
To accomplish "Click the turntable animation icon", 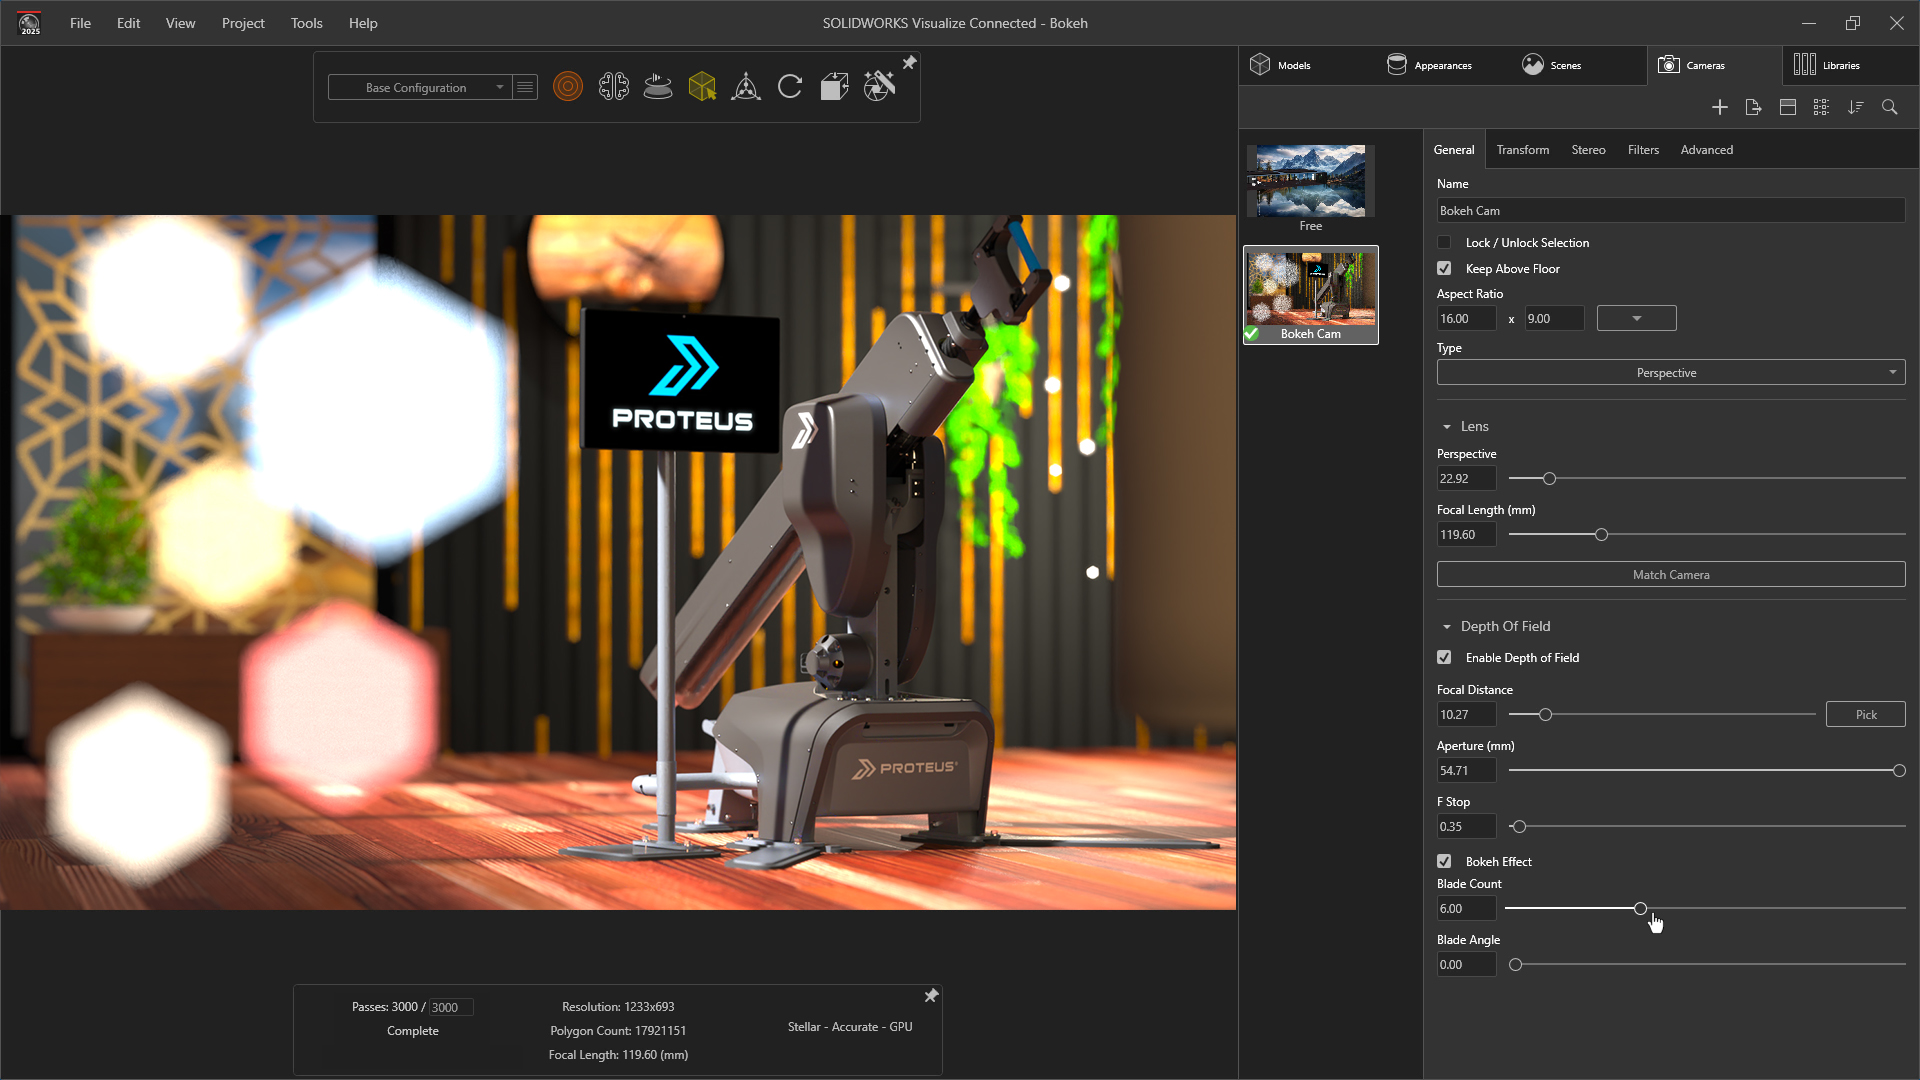I will click(657, 87).
